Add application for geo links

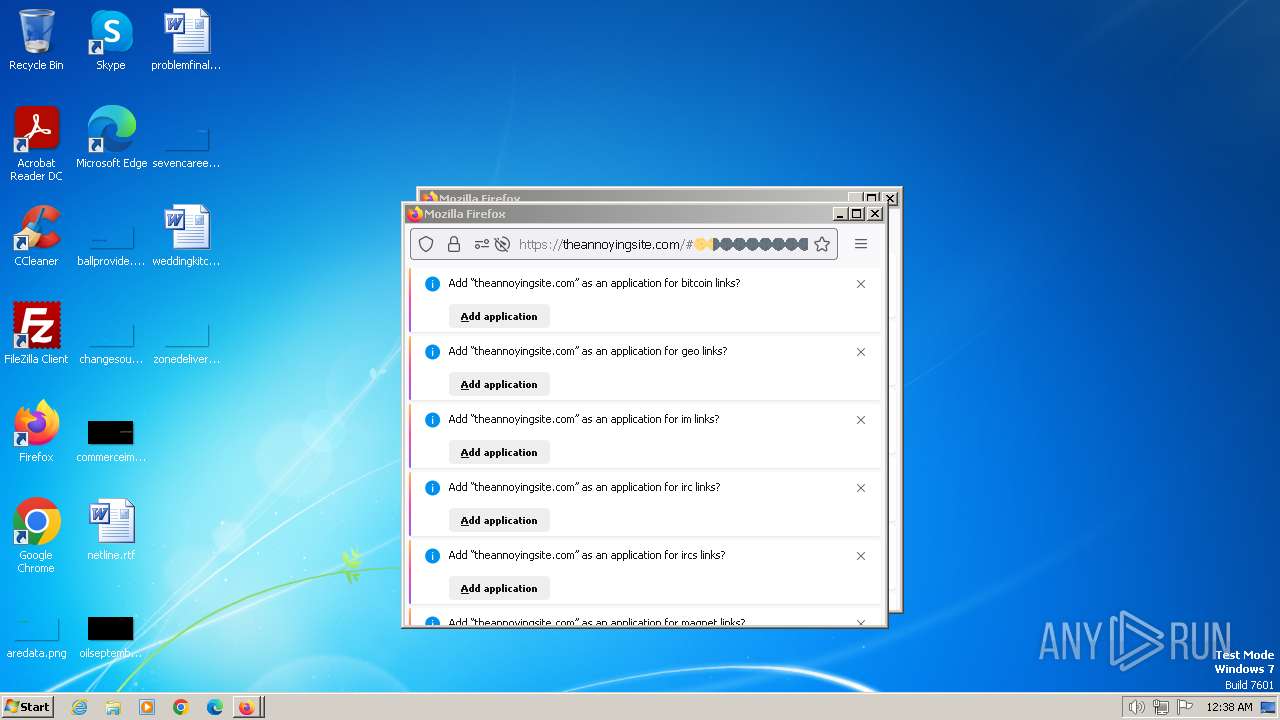tap(499, 384)
